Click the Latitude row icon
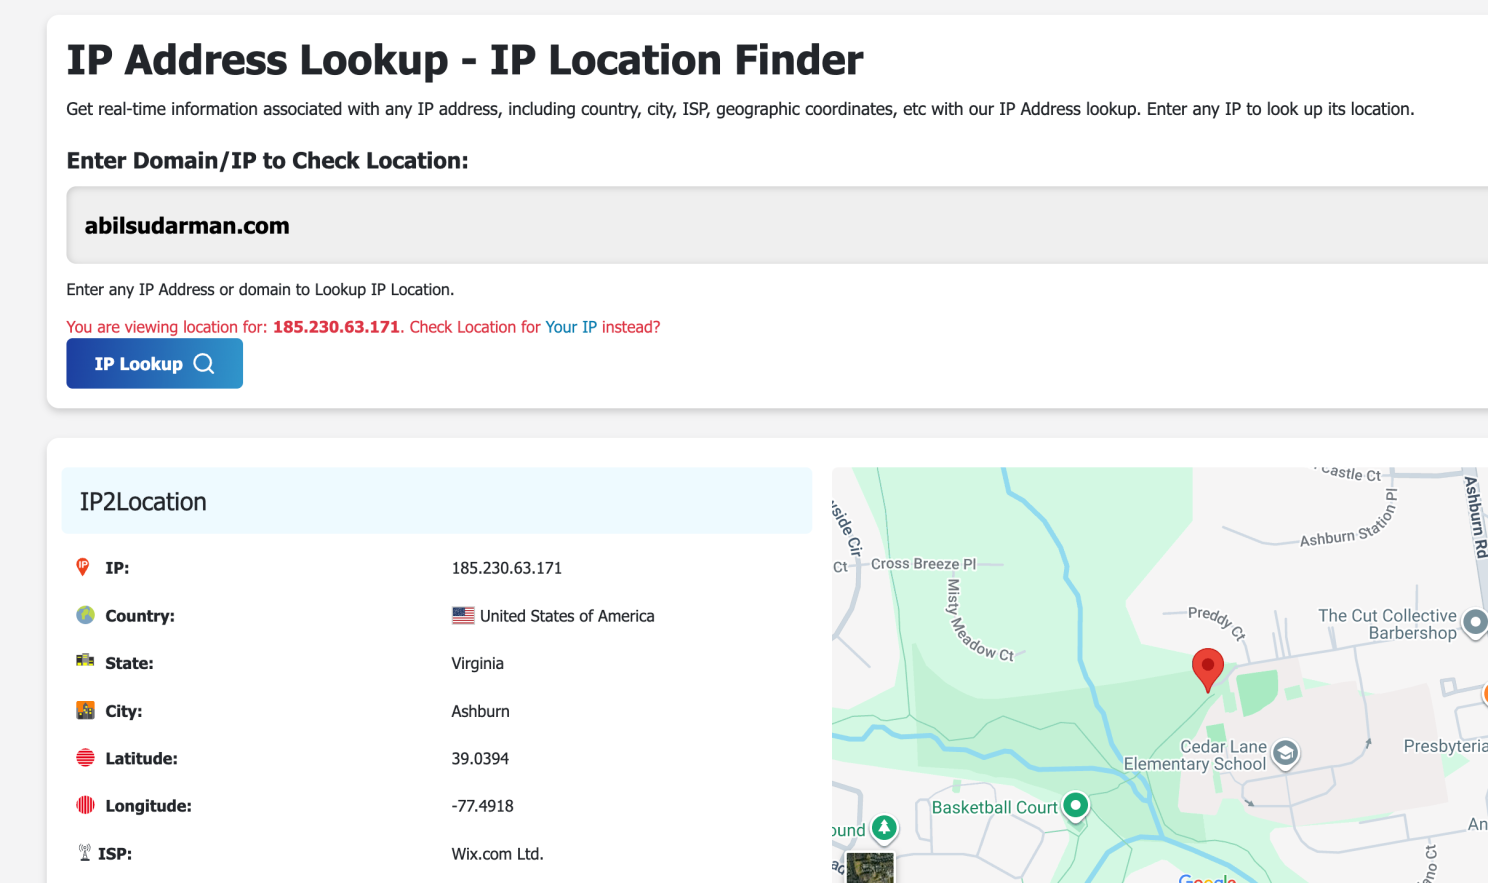Image resolution: width=1488 pixels, height=883 pixels. (x=85, y=758)
